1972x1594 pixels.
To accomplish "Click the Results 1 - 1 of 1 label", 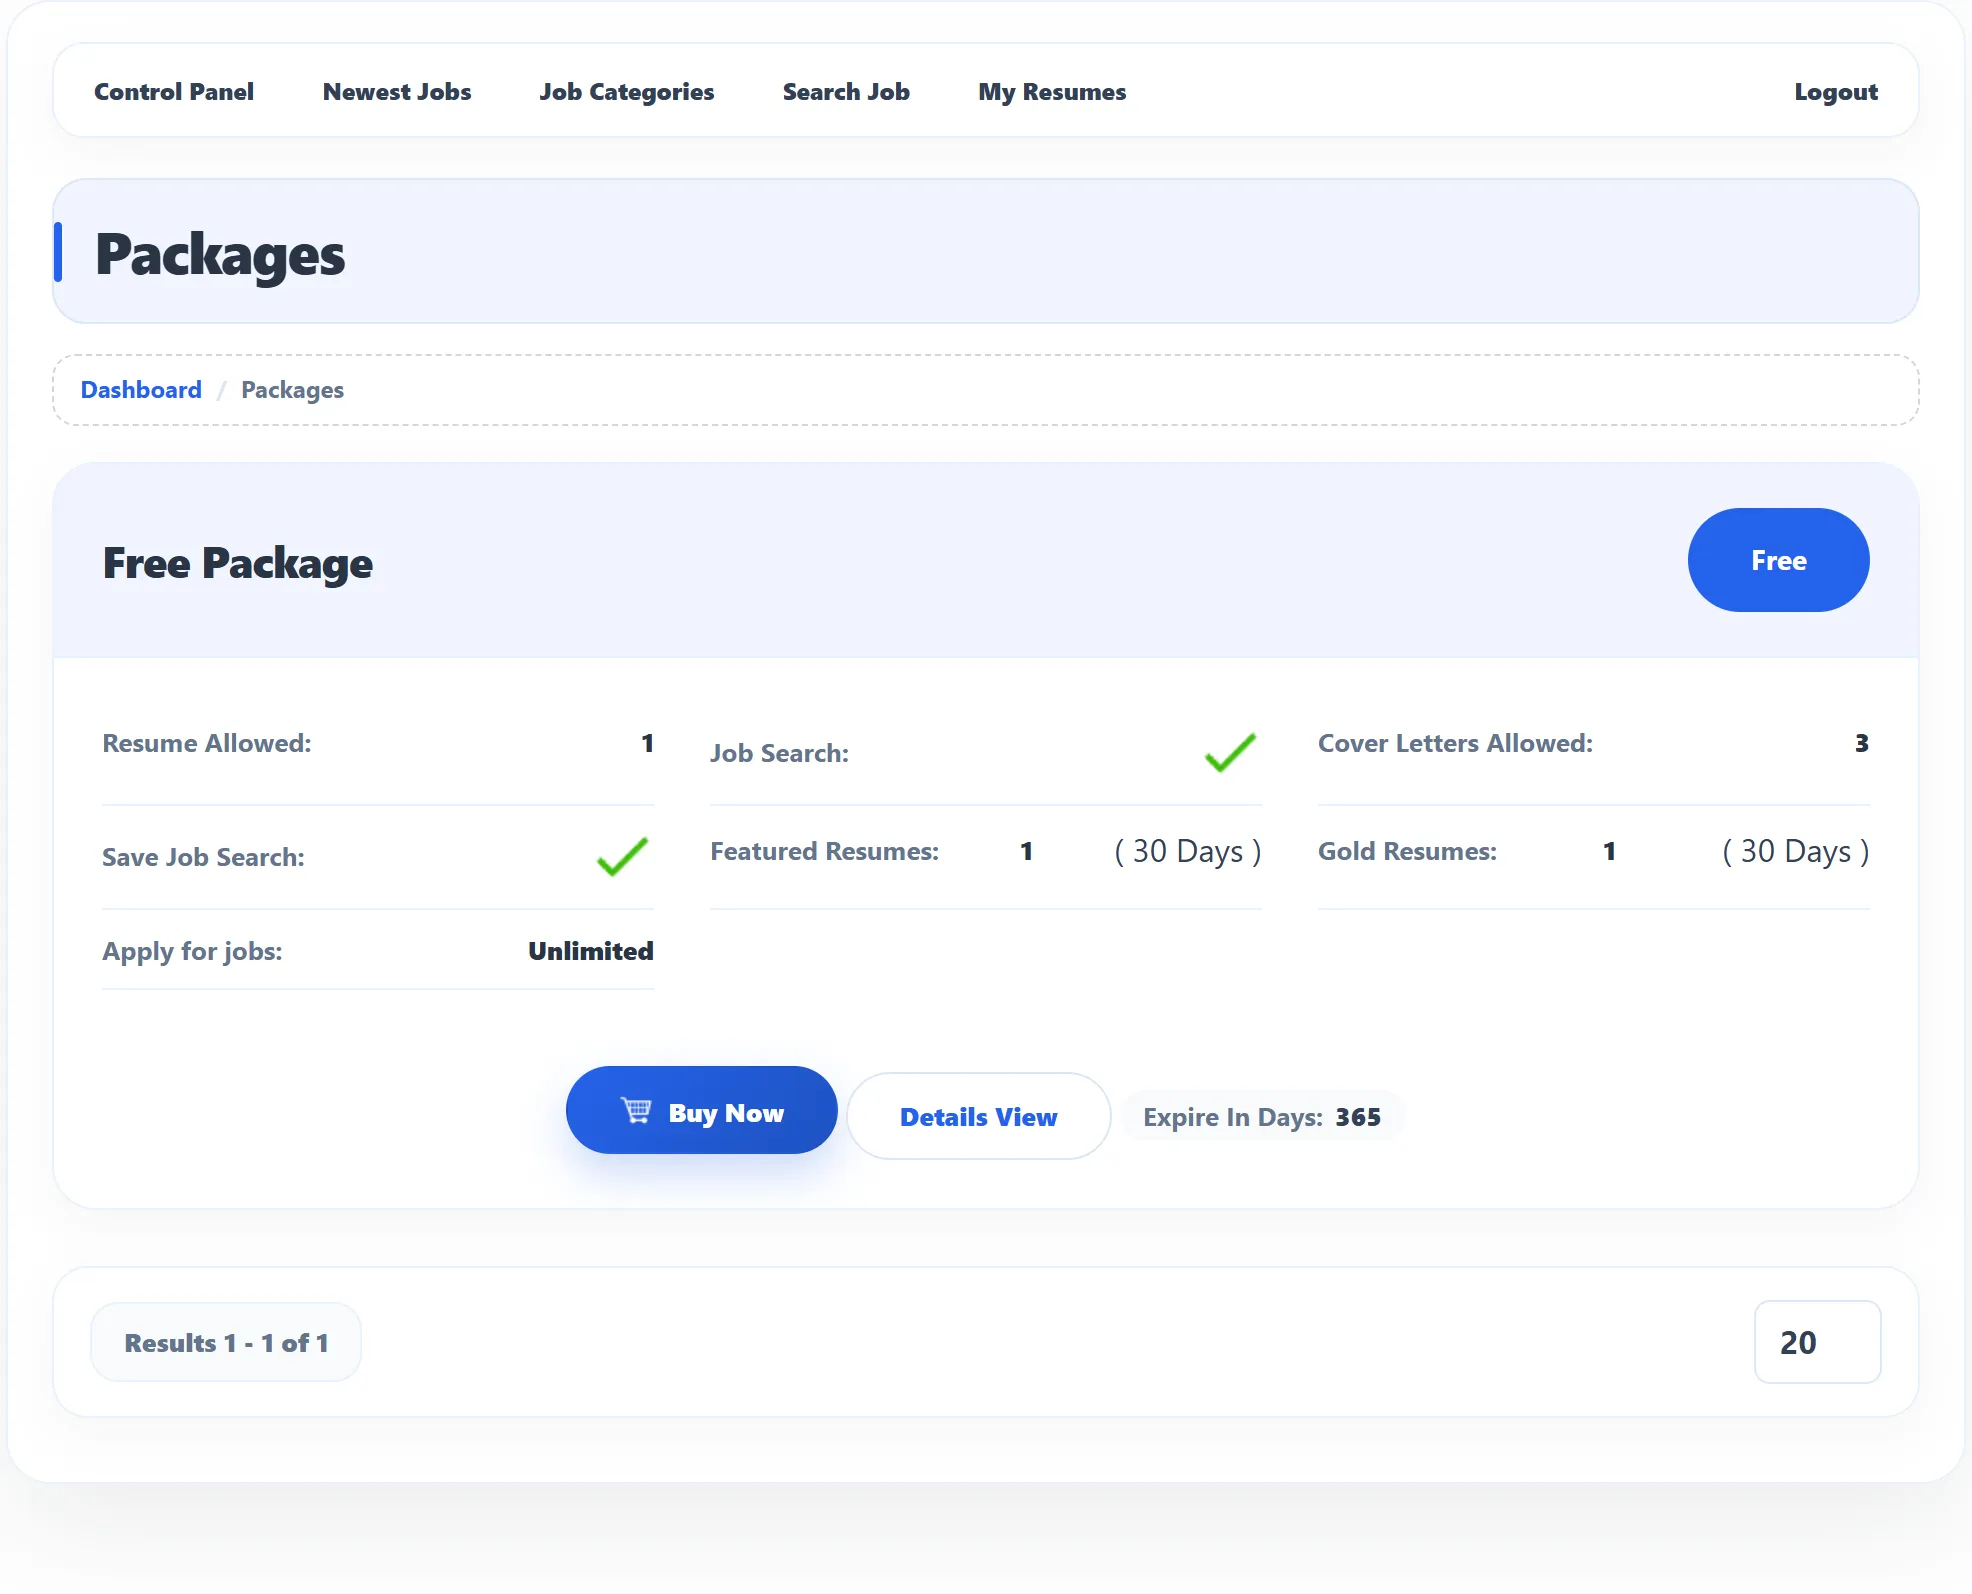I will (226, 1343).
